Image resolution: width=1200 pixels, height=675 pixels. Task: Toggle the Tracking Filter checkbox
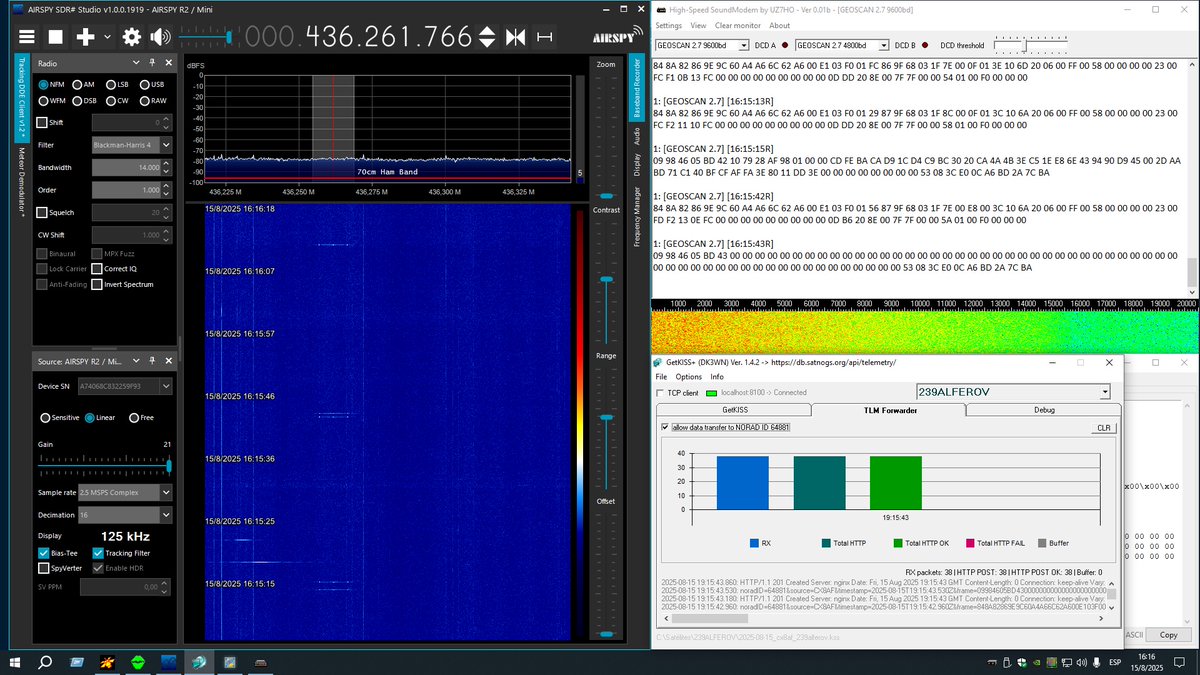tap(98, 553)
